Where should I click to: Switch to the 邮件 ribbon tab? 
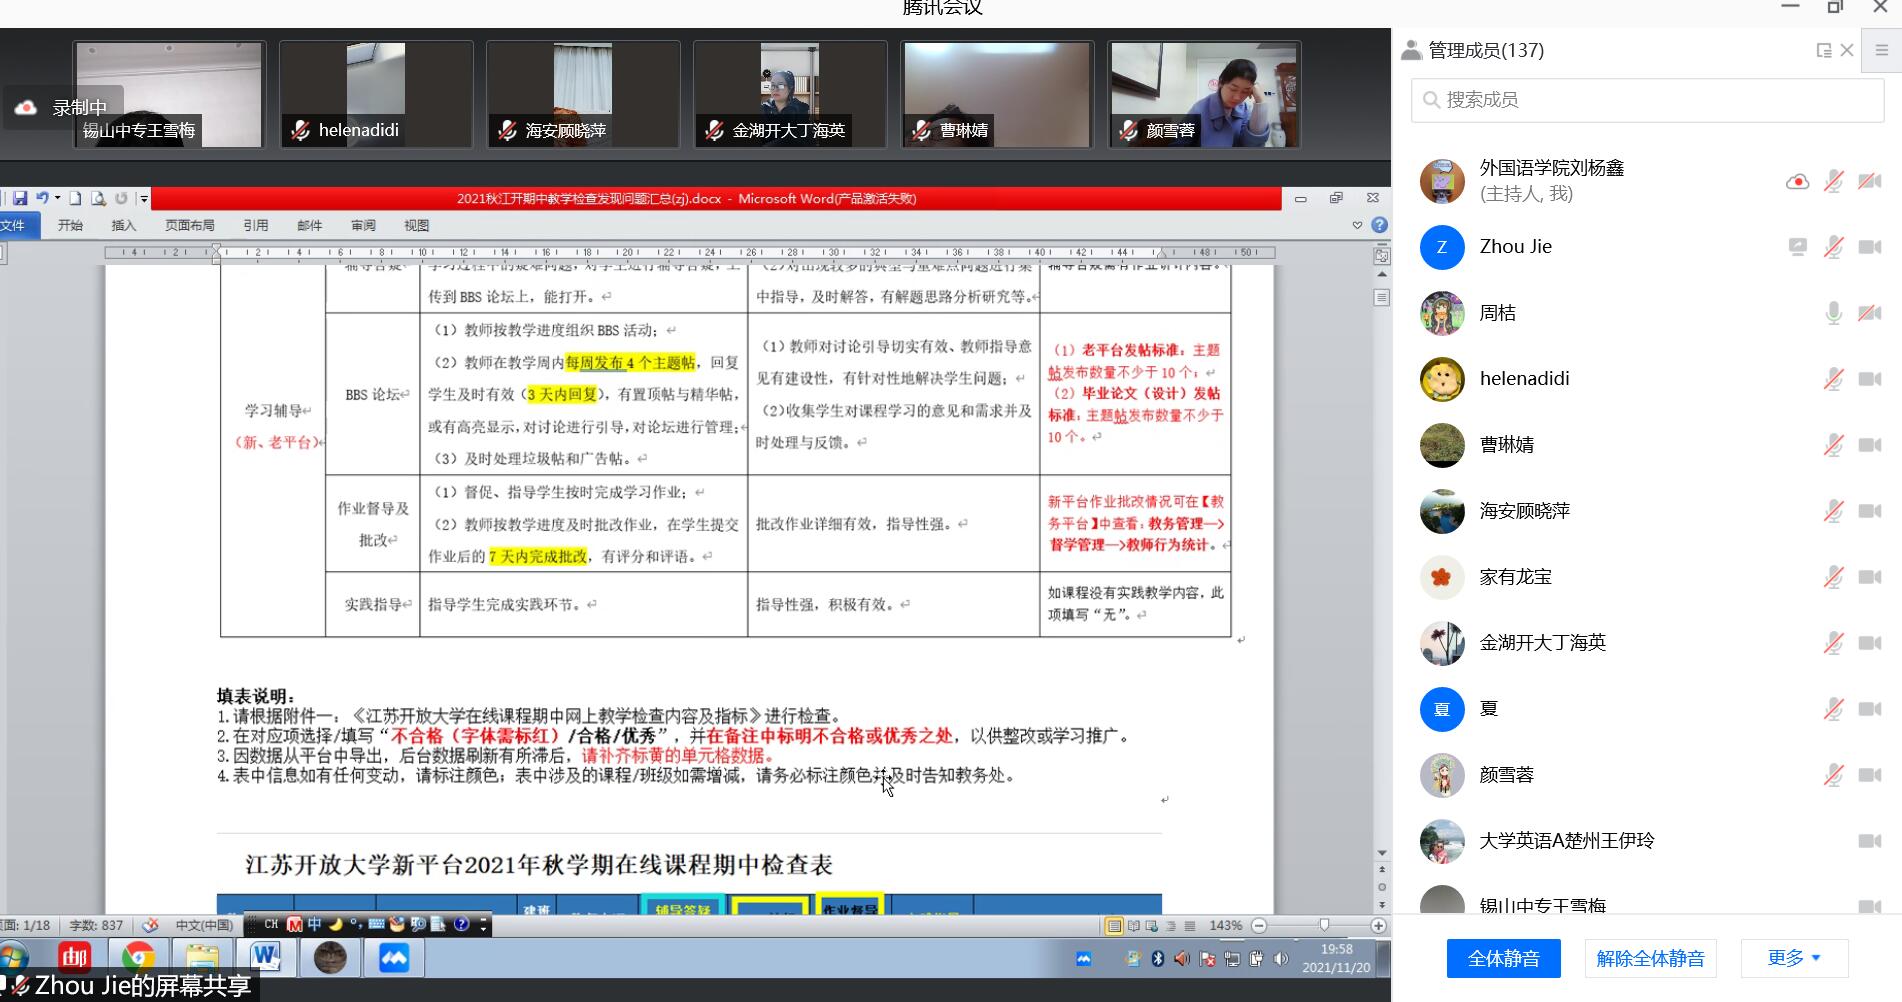pyautogui.click(x=310, y=226)
